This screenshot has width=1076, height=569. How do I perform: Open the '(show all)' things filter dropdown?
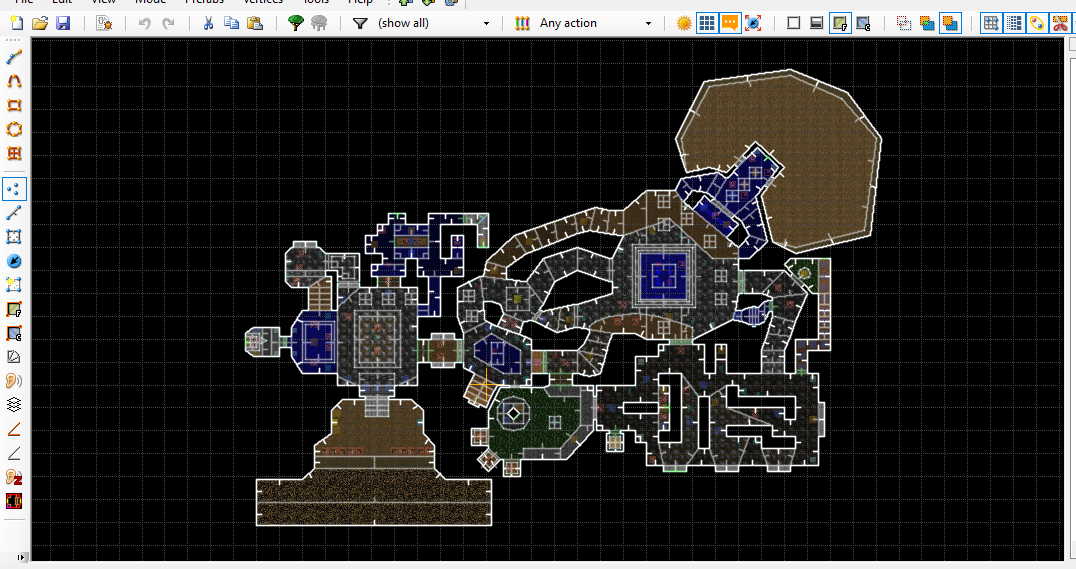[434, 23]
